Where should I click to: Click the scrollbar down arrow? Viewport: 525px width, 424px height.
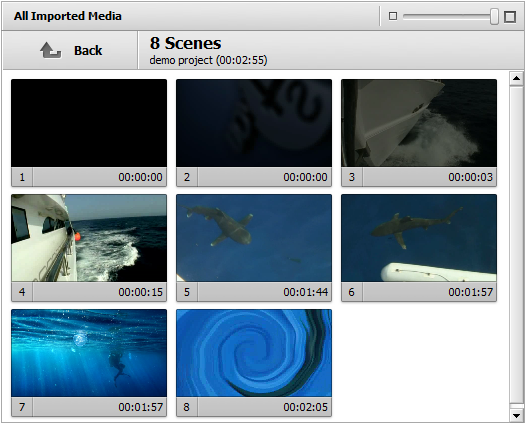click(516, 416)
